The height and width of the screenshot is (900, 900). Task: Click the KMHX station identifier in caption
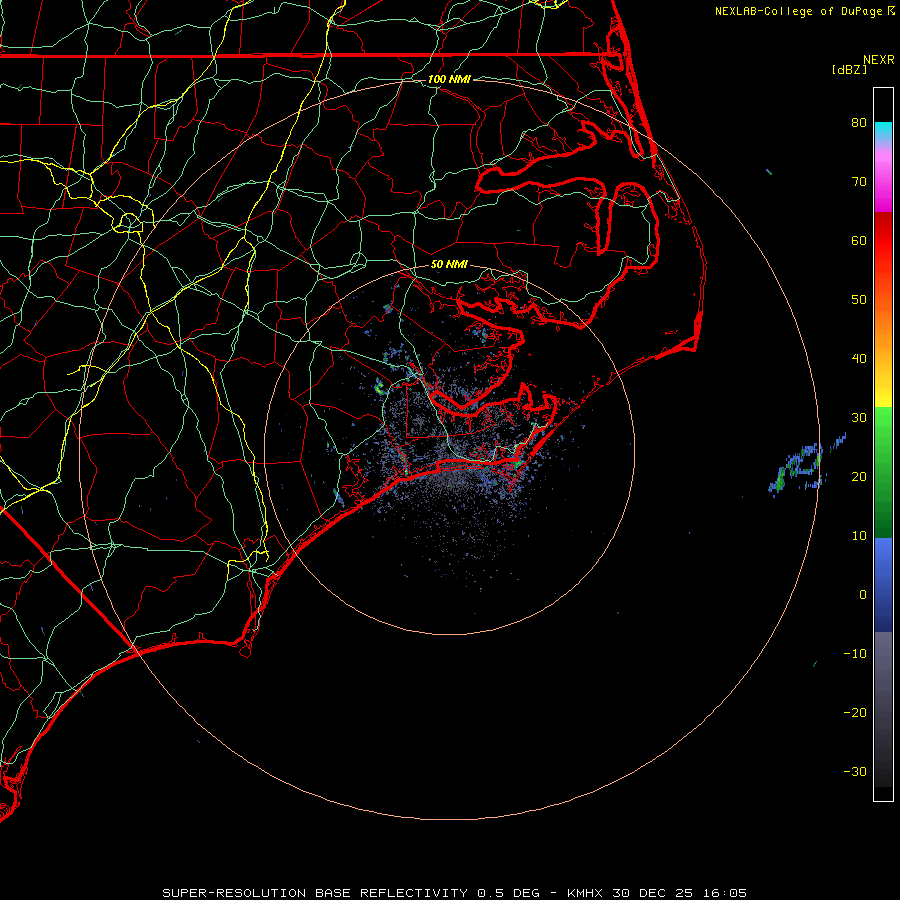(x=584, y=893)
